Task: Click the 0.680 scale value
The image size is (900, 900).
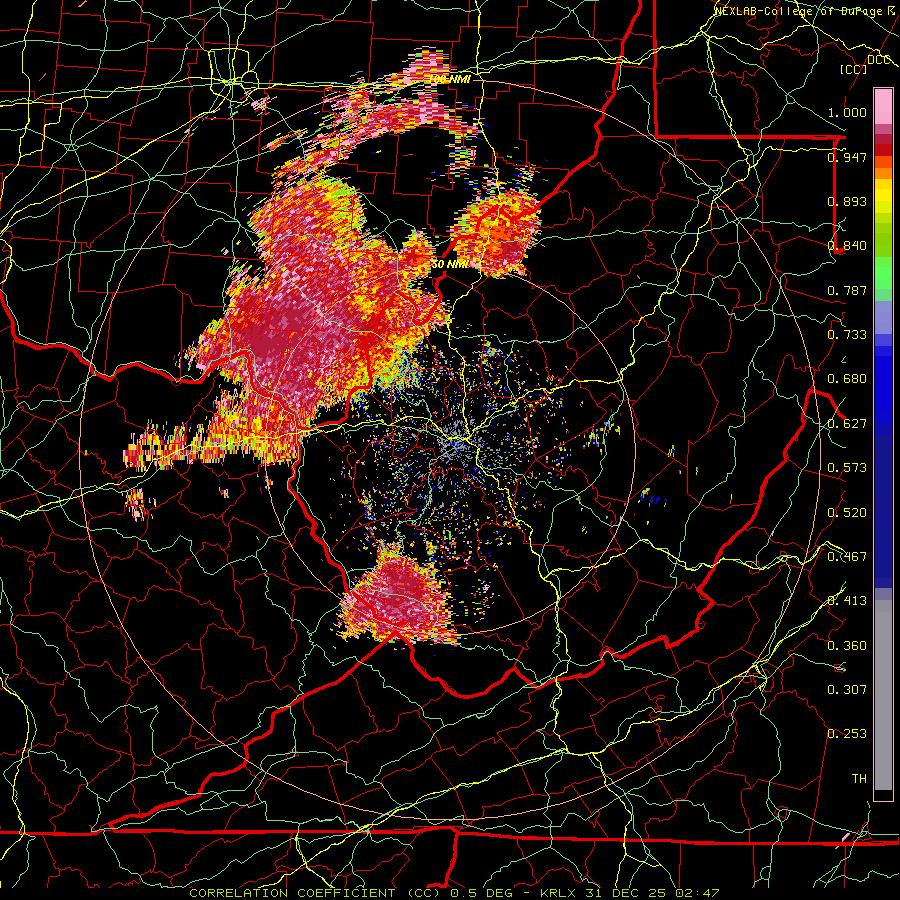Action: pos(847,379)
